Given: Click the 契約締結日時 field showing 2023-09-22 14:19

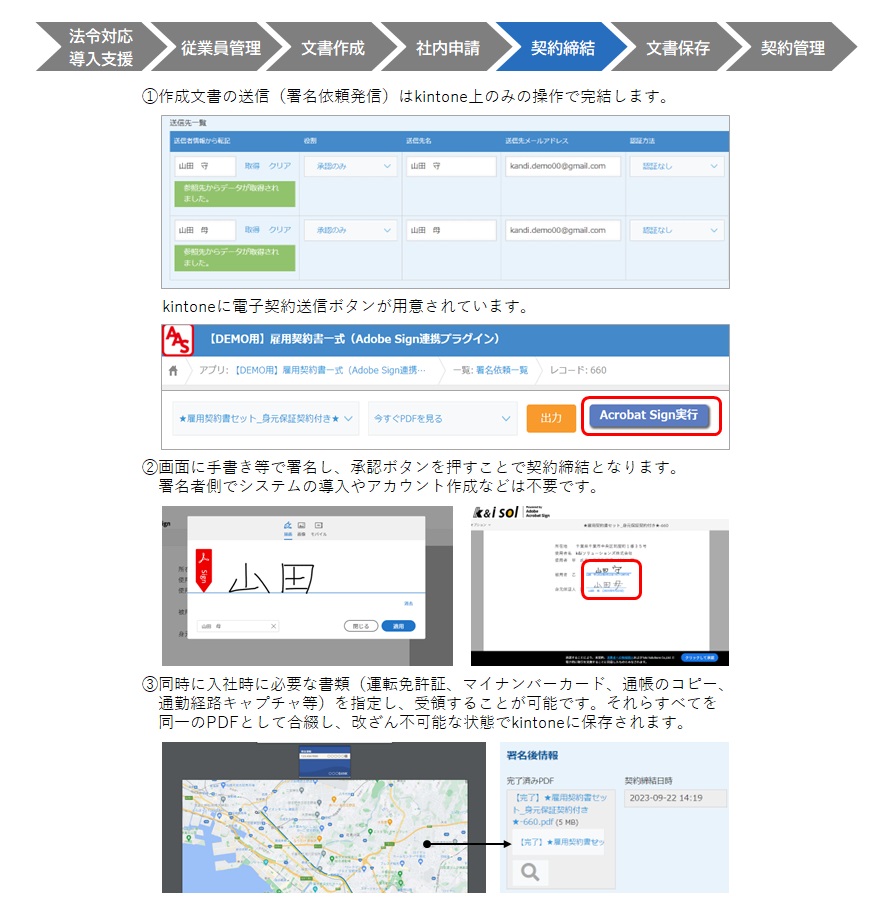Looking at the screenshot, I should coord(675,798).
